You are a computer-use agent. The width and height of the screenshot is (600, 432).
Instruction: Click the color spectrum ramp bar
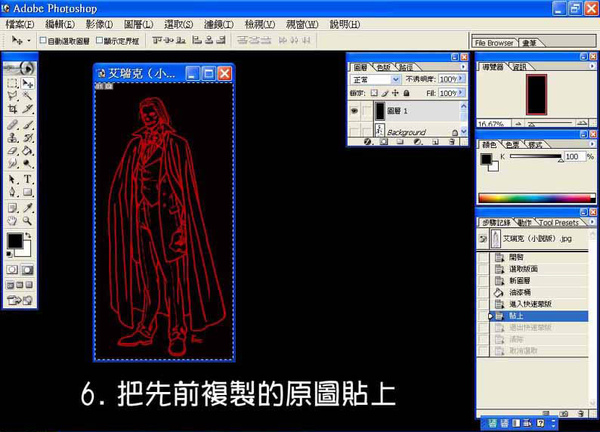(536, 198)
